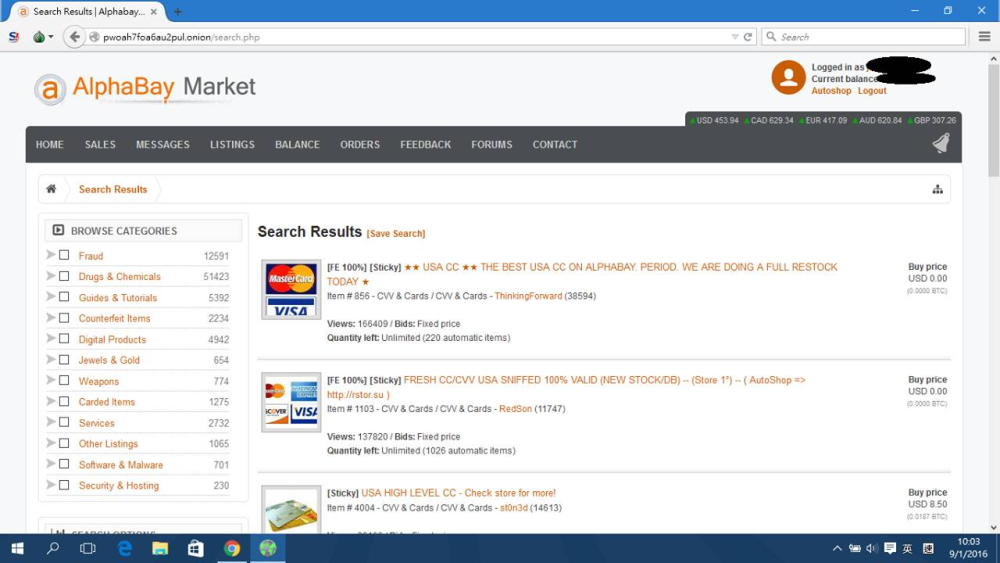
Task: Open the MESSAGES menu item
Action: point(163,145)
